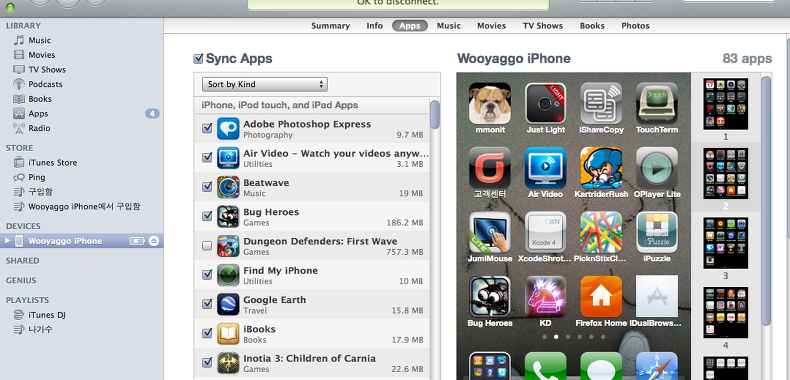
Task: Uncheck the Air Video checkbox
Action: coord(207,157)
